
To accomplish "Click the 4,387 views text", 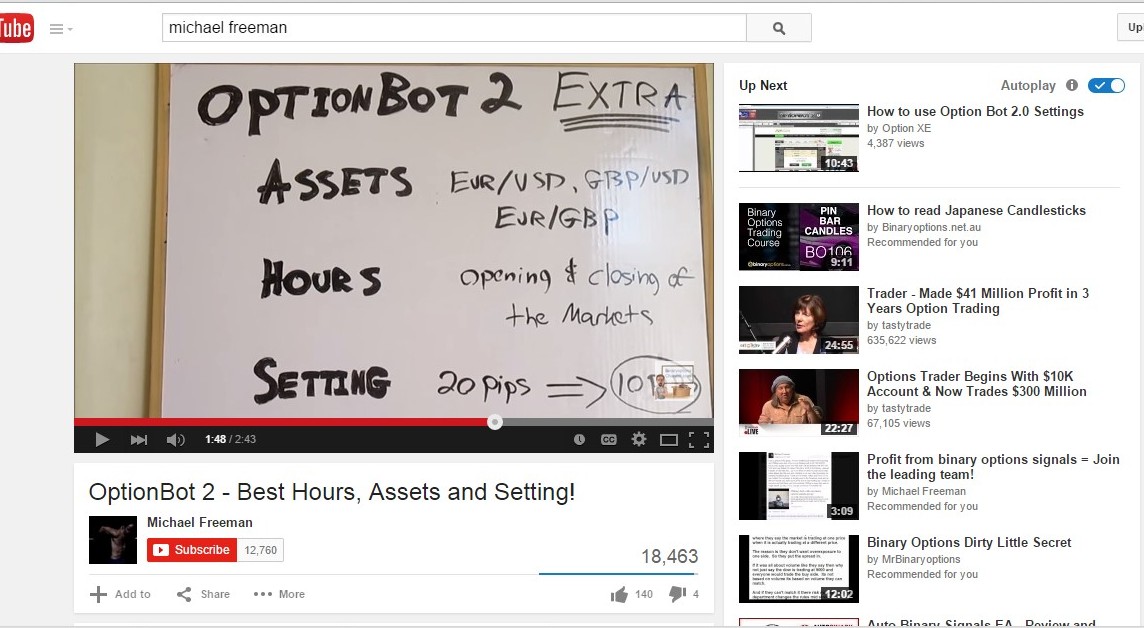I will click(895, 144).
